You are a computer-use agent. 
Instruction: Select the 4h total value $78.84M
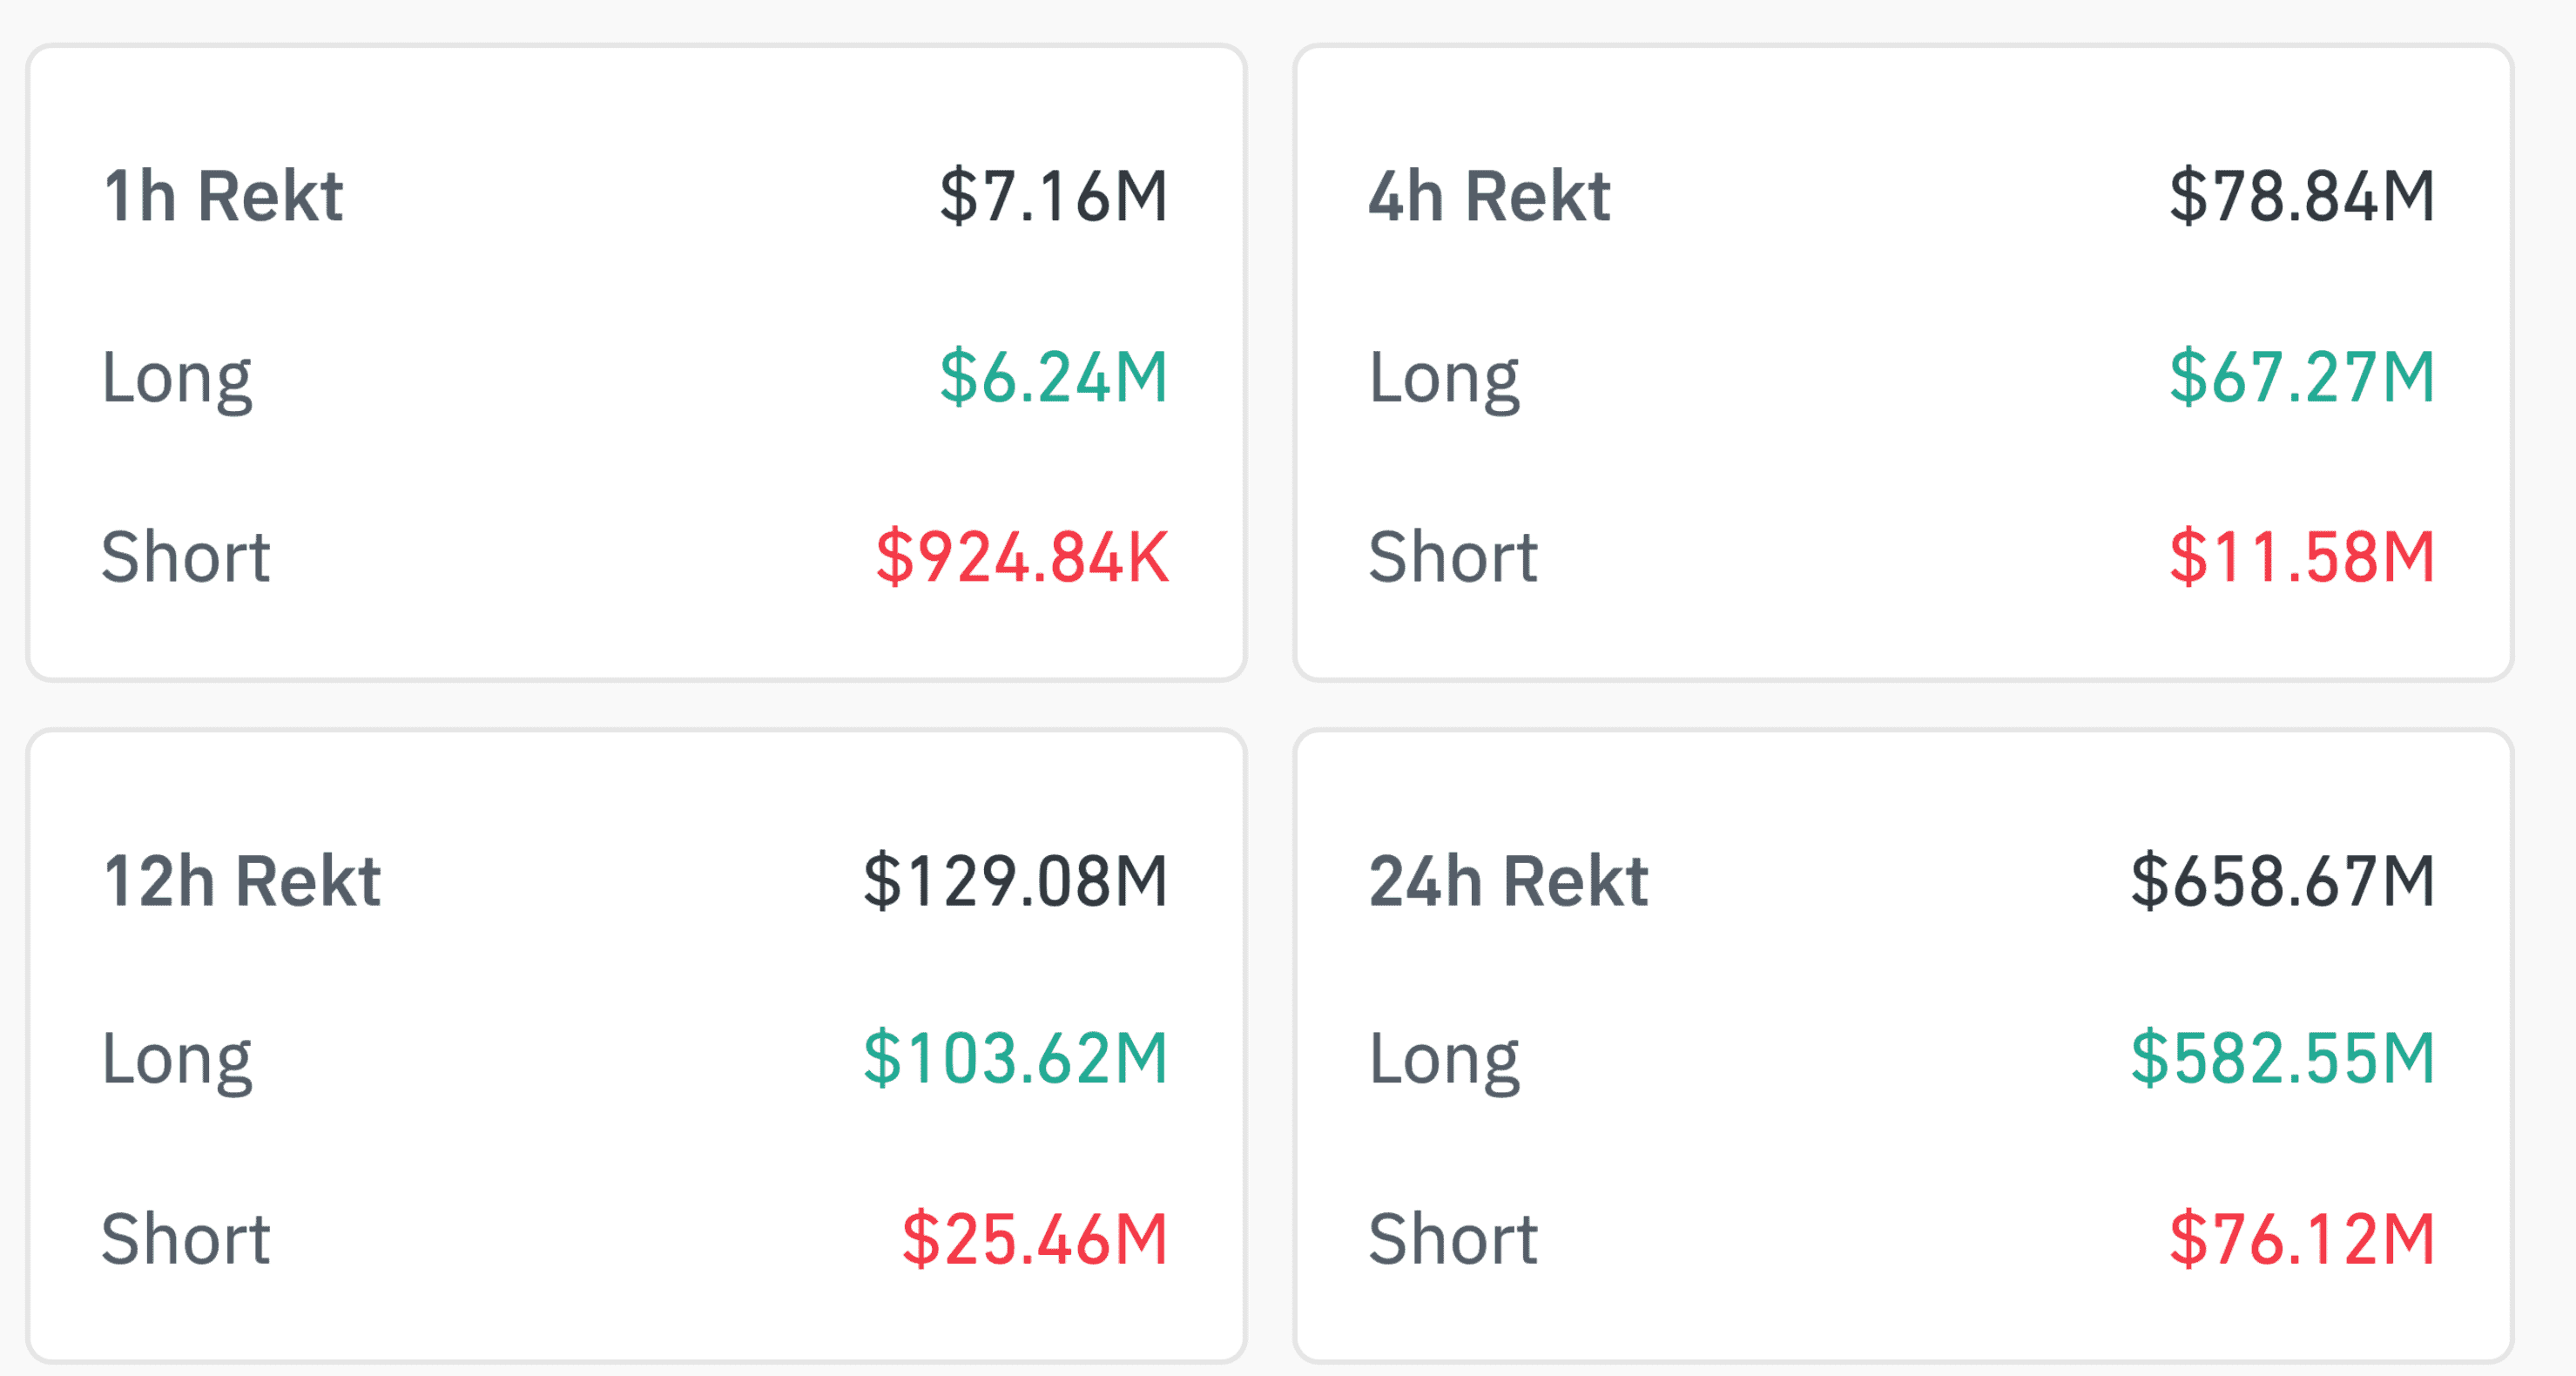point(2301,196)
